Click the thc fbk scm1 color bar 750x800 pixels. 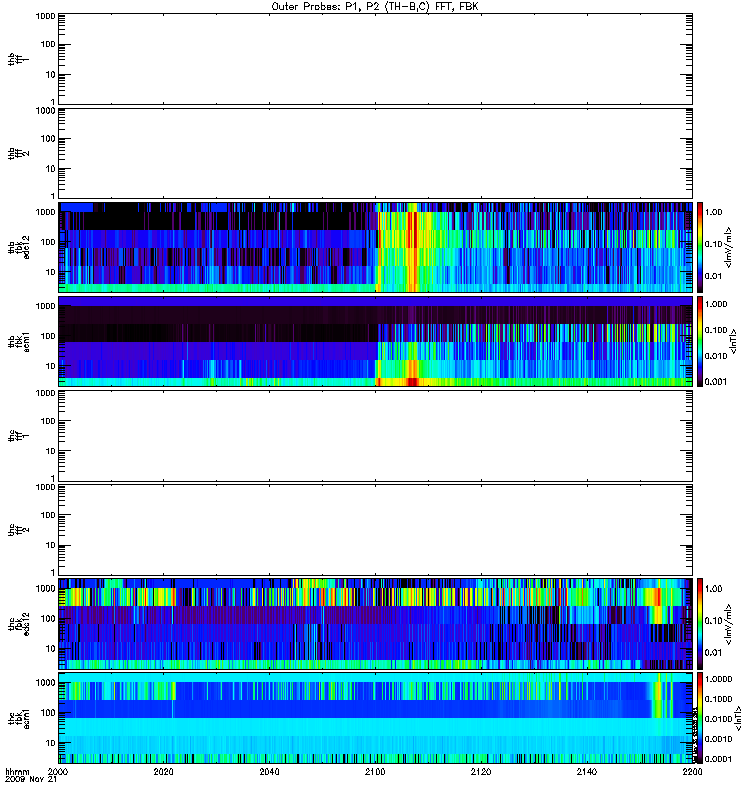[700, 718]
